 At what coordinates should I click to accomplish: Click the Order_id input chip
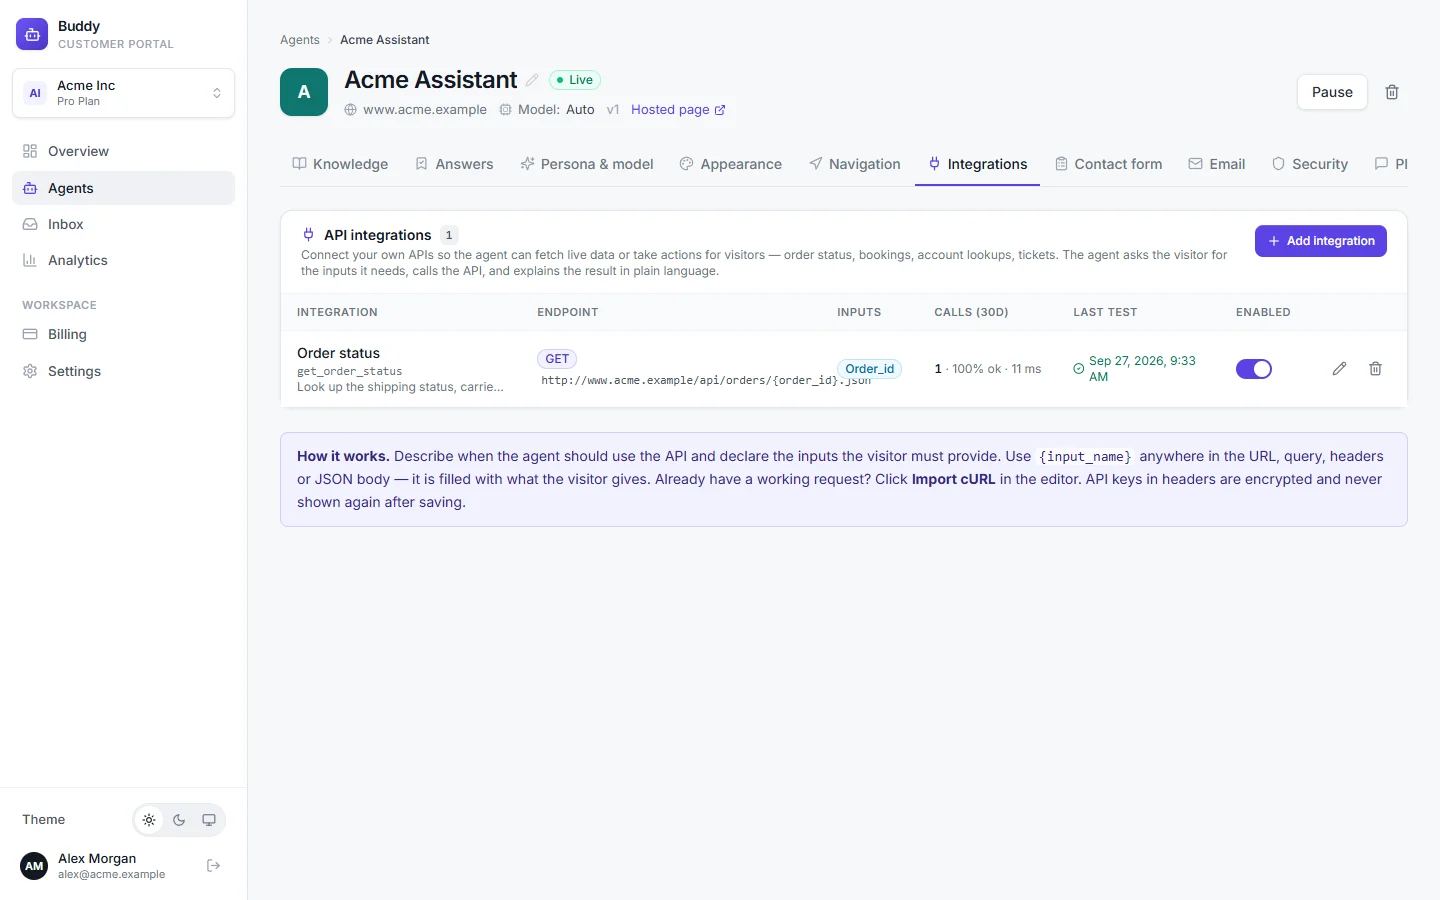pyautogui.click(x=869, y=369)
